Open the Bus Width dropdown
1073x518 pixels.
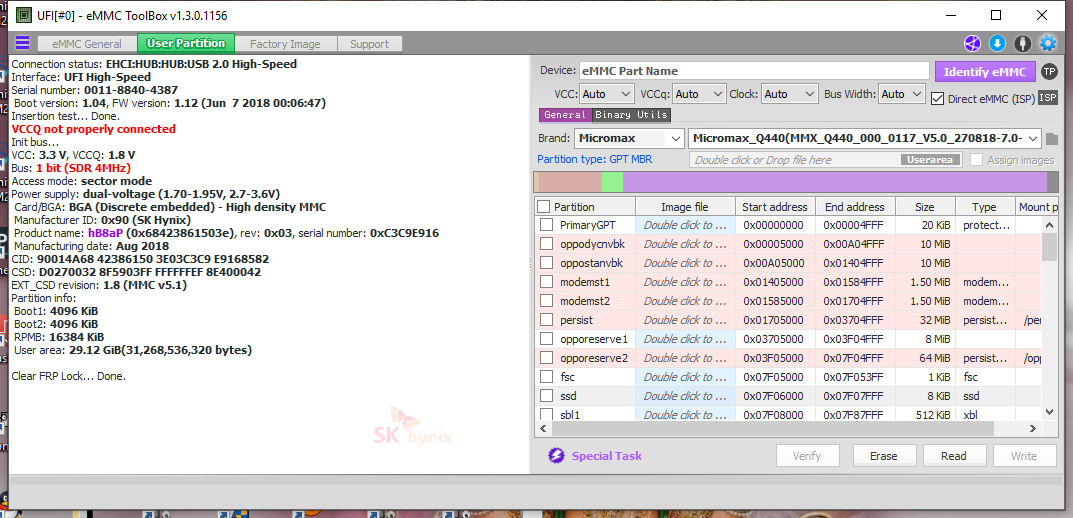coord(902,94)
